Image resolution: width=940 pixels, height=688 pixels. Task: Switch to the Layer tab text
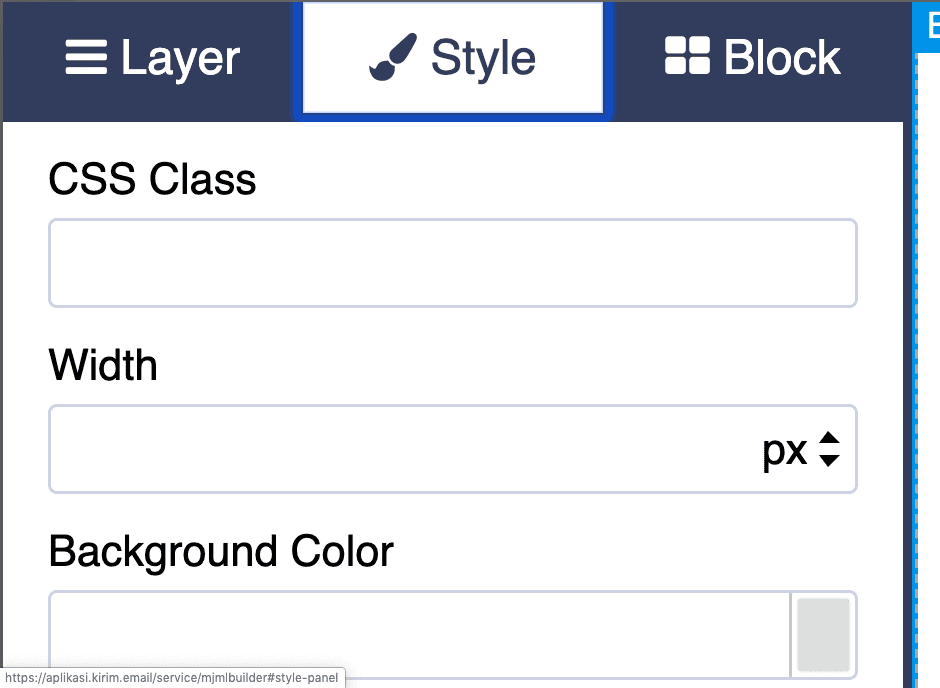click(x=180, y=58)
